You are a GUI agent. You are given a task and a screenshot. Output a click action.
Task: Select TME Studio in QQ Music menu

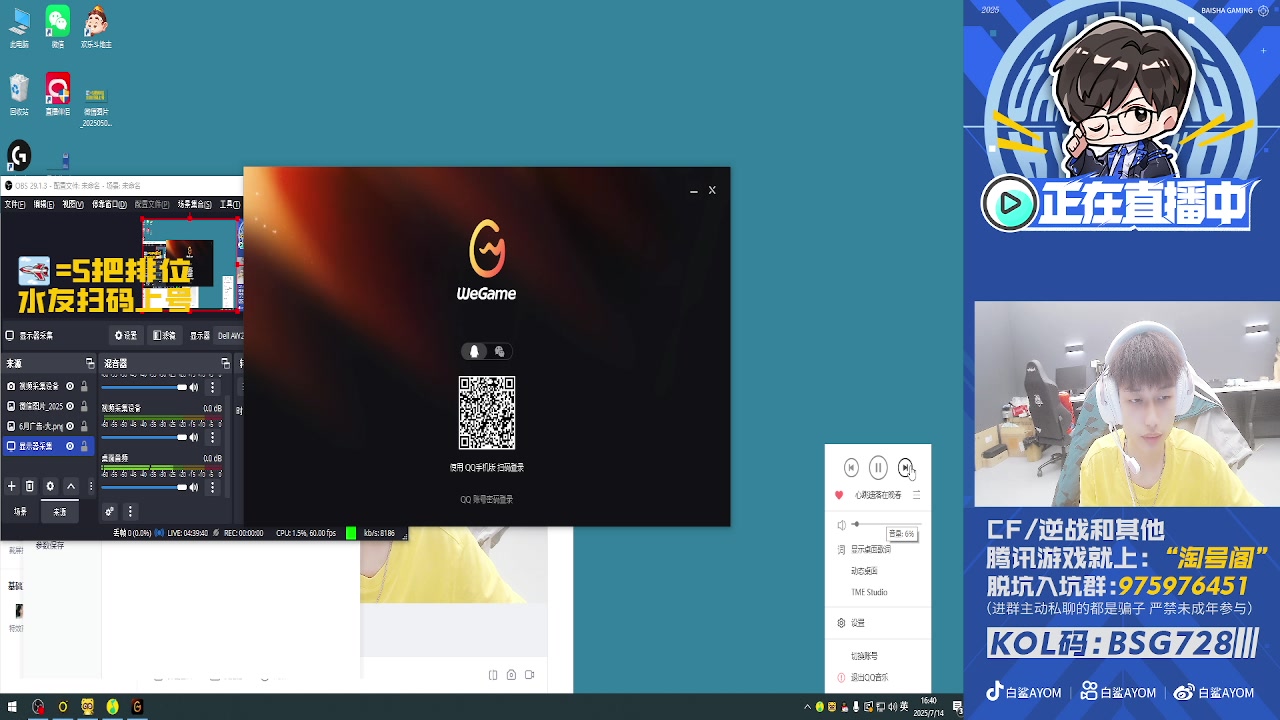[x=869, y=592]
